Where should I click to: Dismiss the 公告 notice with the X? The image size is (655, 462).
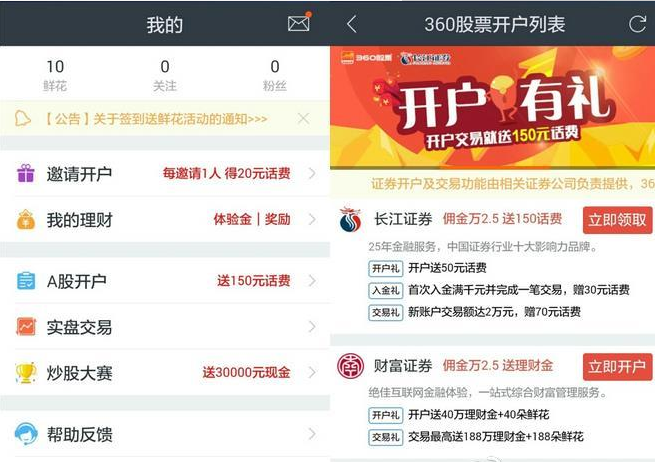coord(304,119)
